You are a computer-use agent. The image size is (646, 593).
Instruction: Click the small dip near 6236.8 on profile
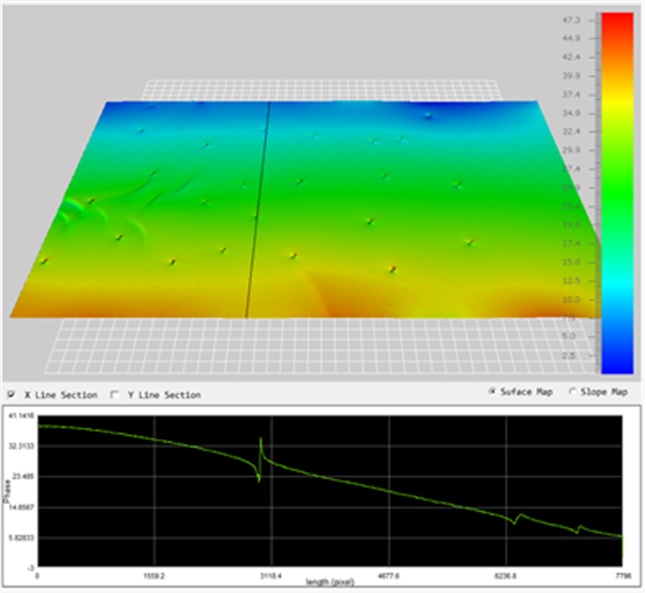click(x=517, y=519)
